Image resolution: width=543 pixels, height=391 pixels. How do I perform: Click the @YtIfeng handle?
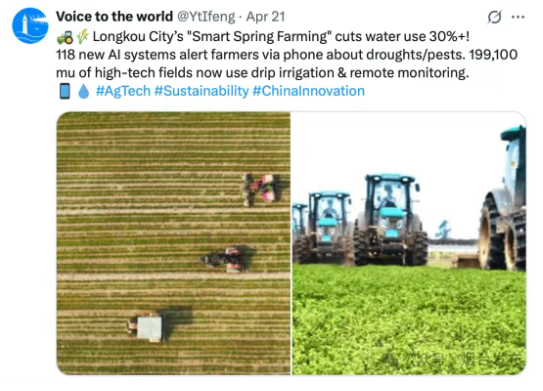click(206, 17)
